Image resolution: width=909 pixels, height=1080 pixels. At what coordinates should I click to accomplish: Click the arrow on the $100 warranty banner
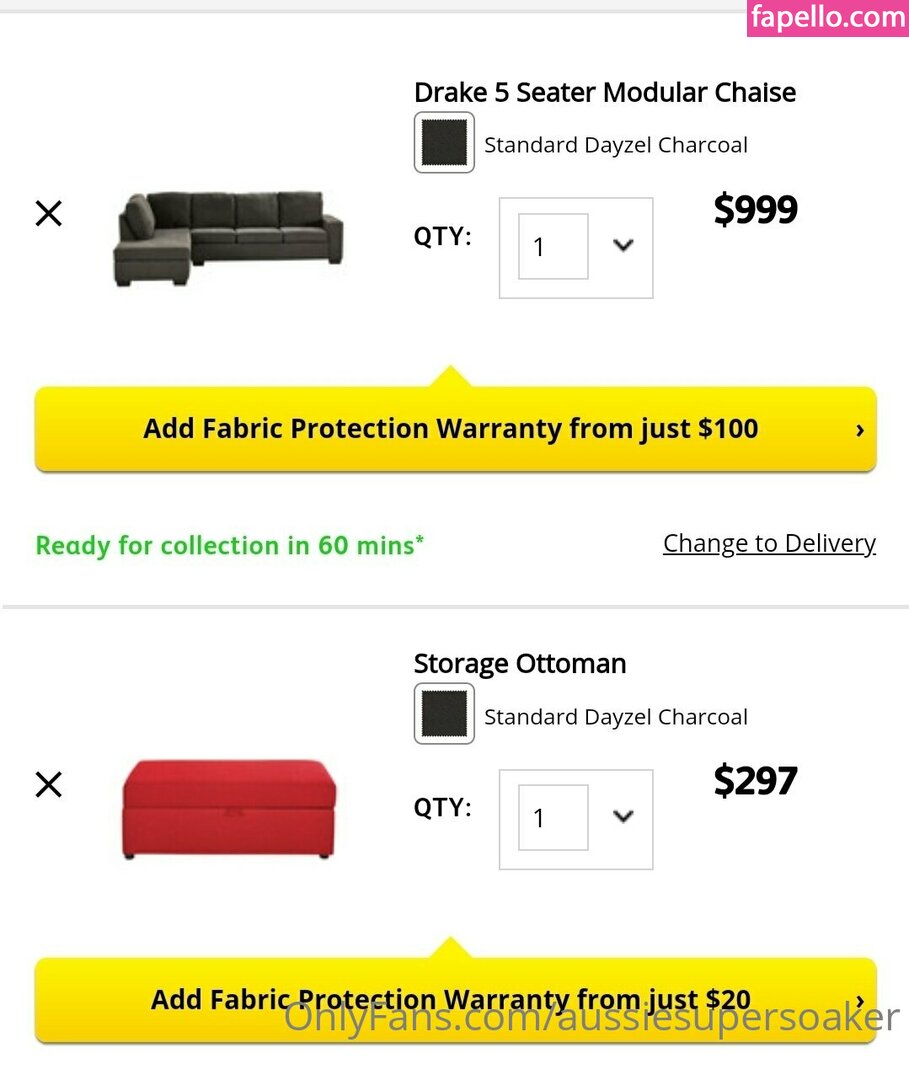(x=859, y=430)
